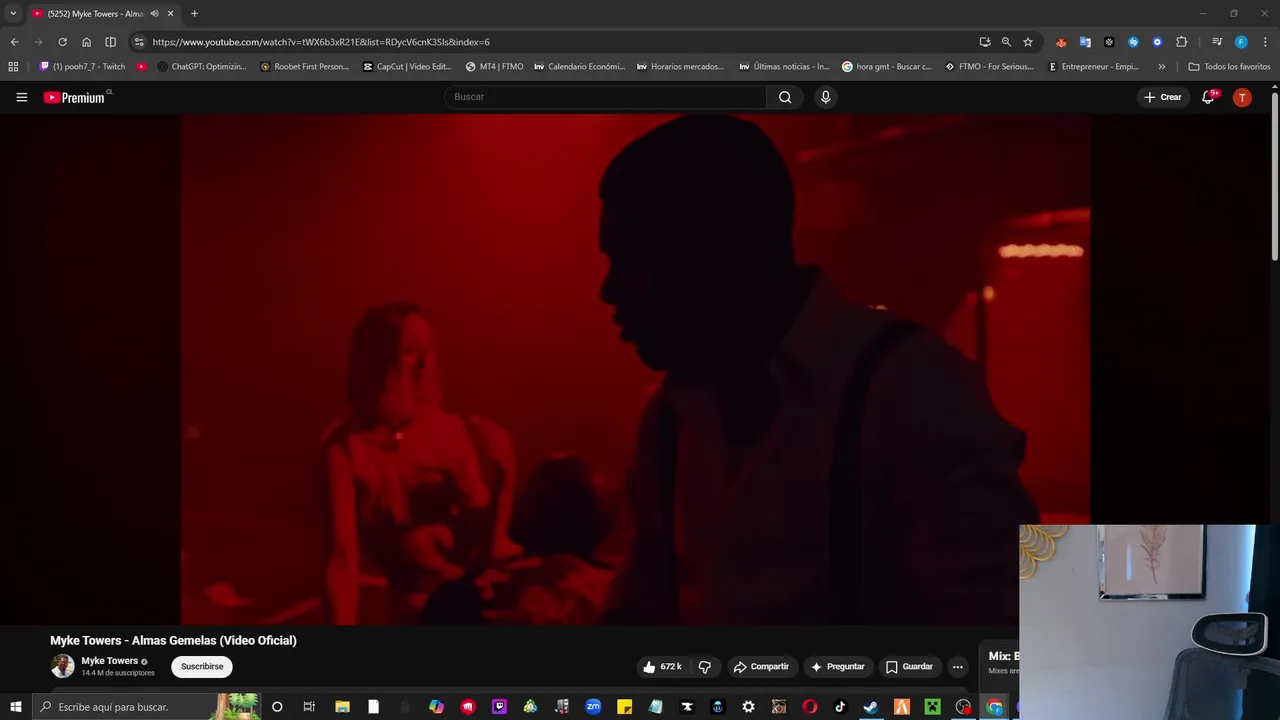Open the CapCut Video Edit bookmark
This screenshot has width=1280, height=720.
407,67
